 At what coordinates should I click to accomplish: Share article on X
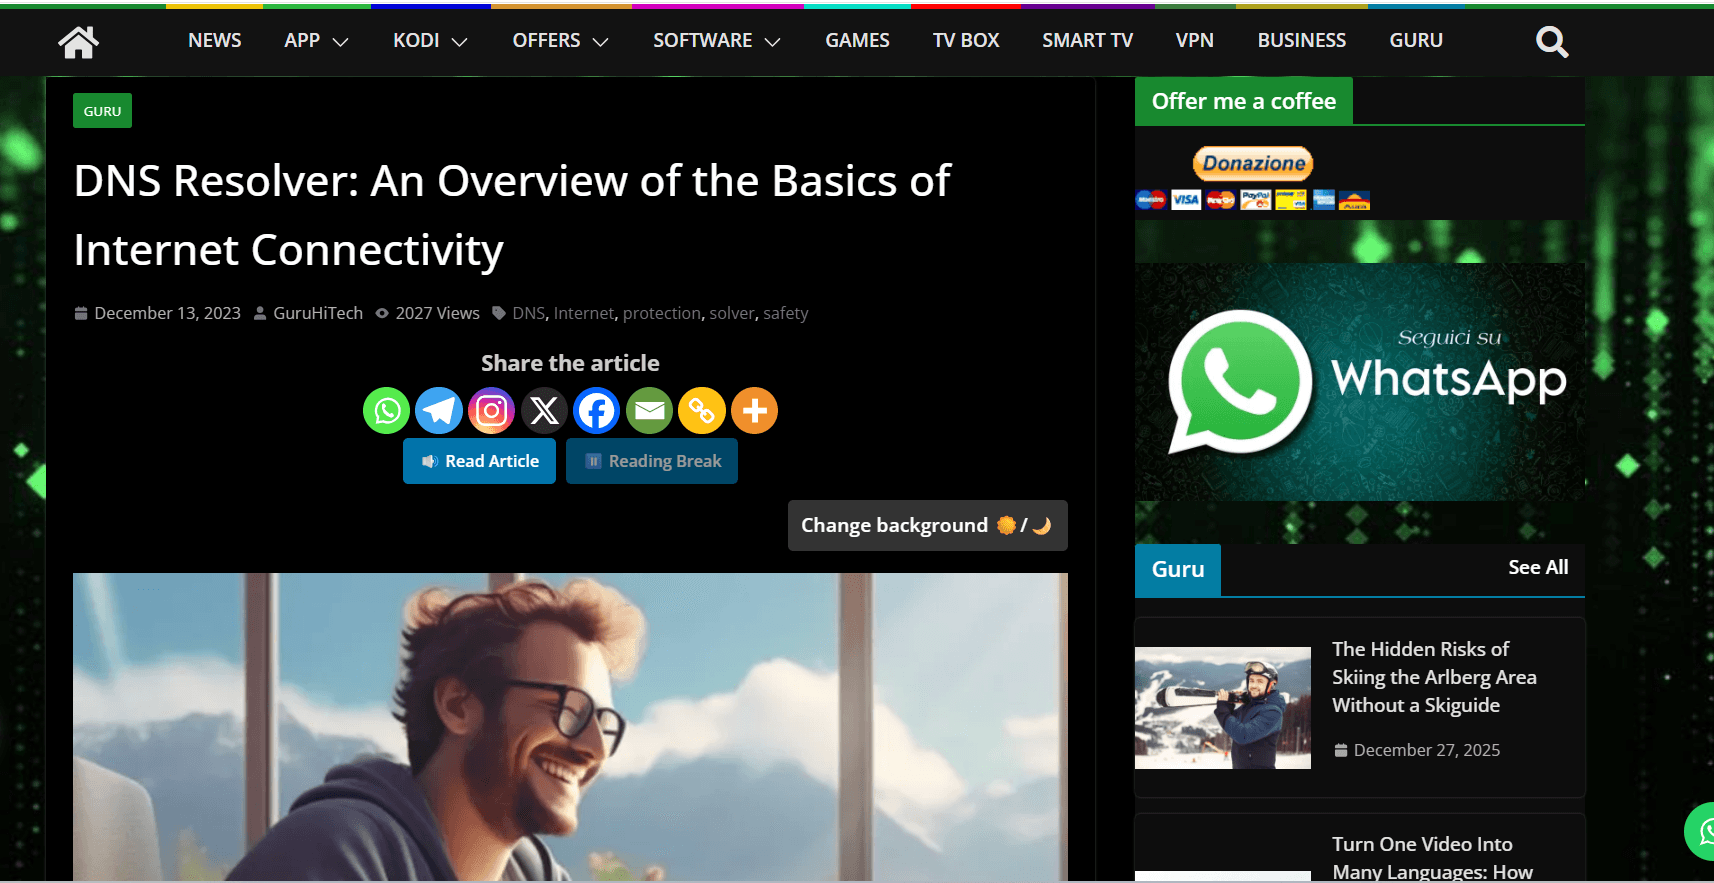click(544, 411)
